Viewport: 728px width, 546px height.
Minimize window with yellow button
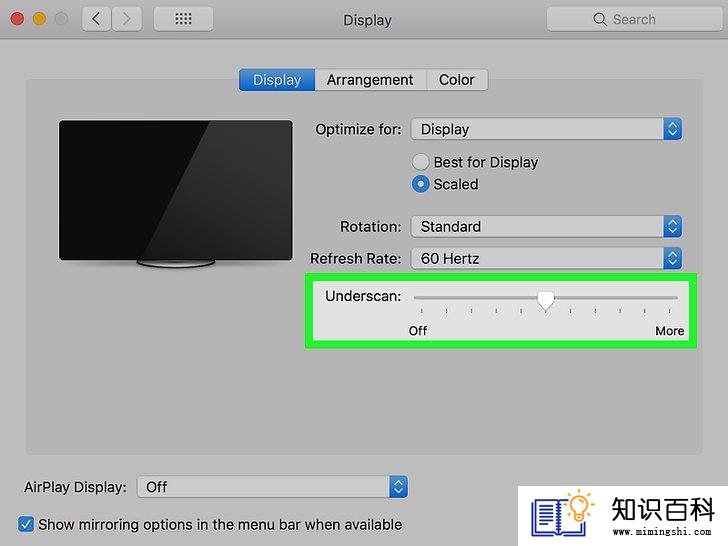[x=39, y=19]
